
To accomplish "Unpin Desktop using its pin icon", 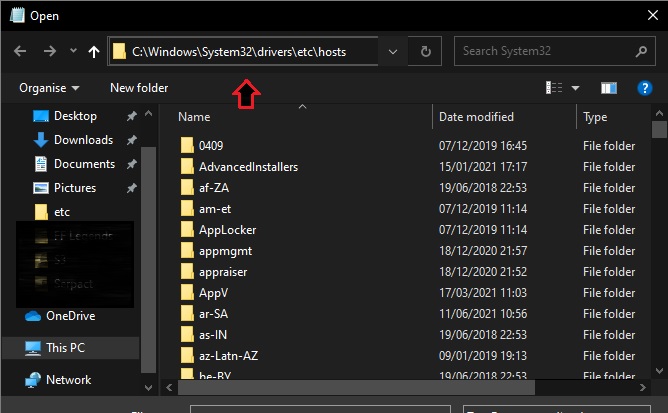I will pos(132,116).
